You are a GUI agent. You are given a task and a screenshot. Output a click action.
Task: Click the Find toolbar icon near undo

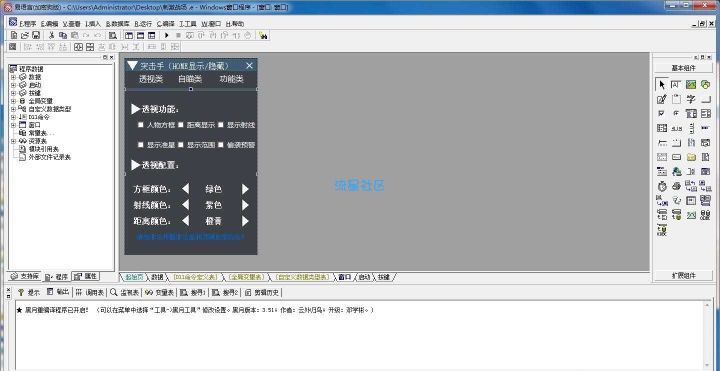(x=112, y=35)
